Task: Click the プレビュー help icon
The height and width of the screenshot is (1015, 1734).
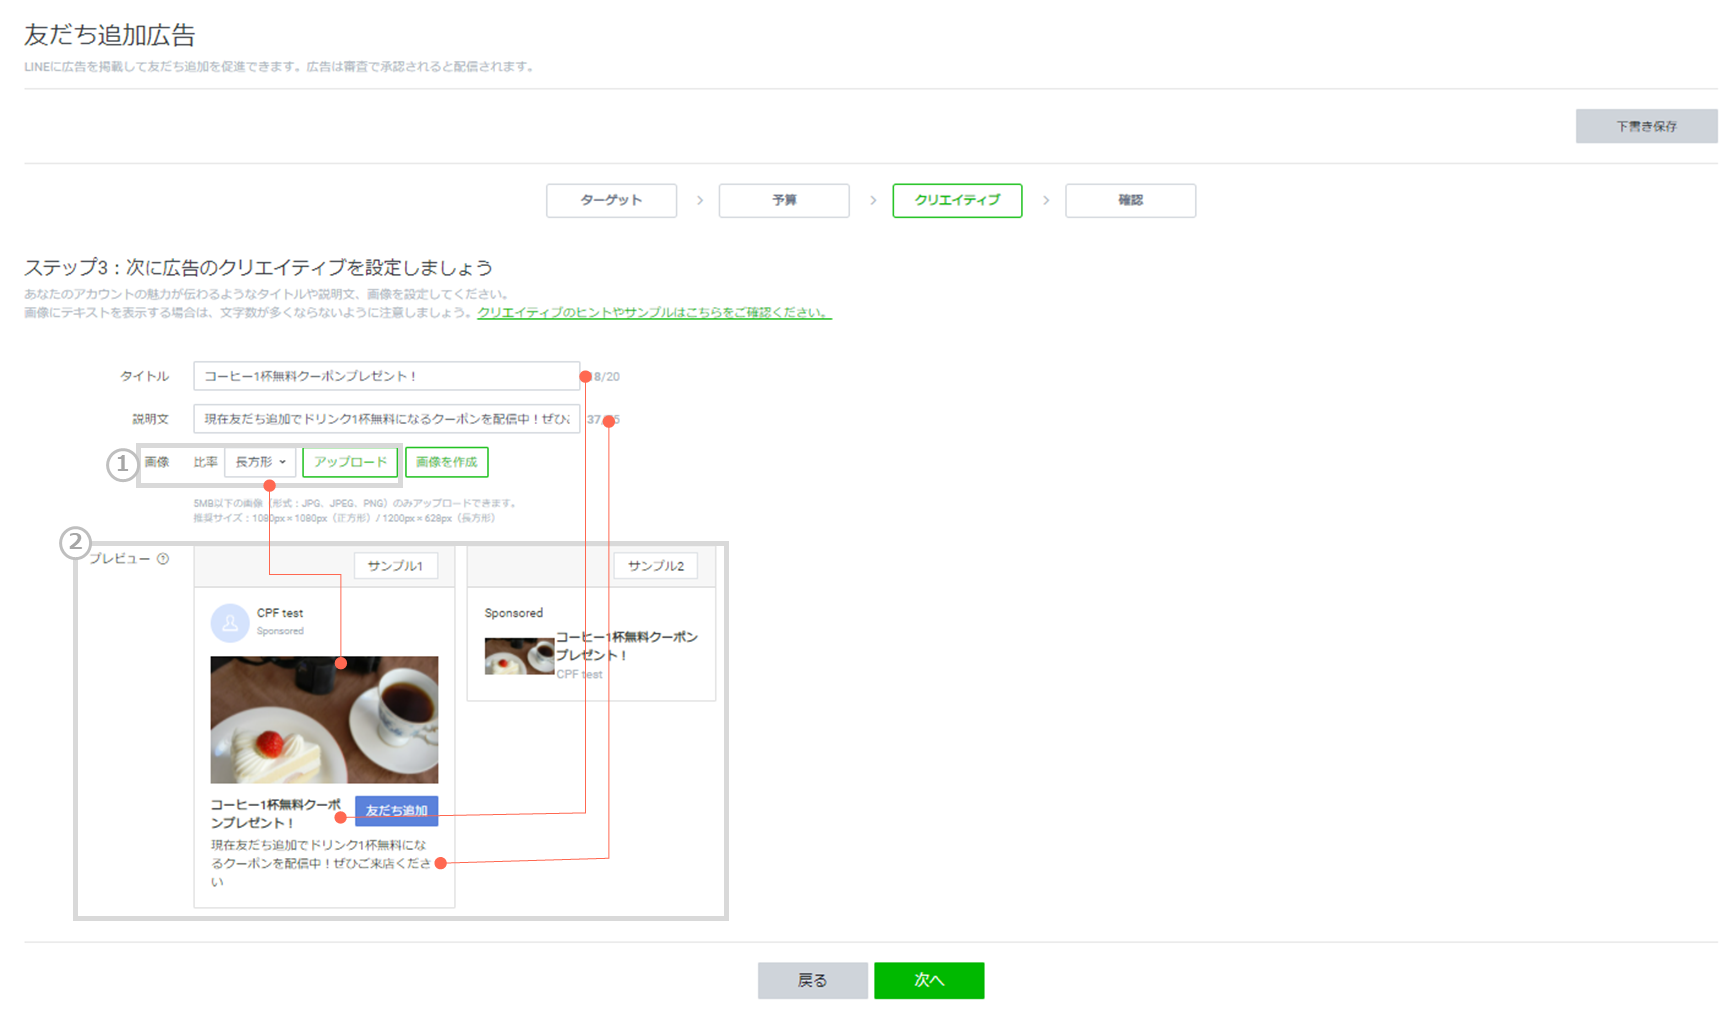Action: pyautogui.click(x=163, y=559)
